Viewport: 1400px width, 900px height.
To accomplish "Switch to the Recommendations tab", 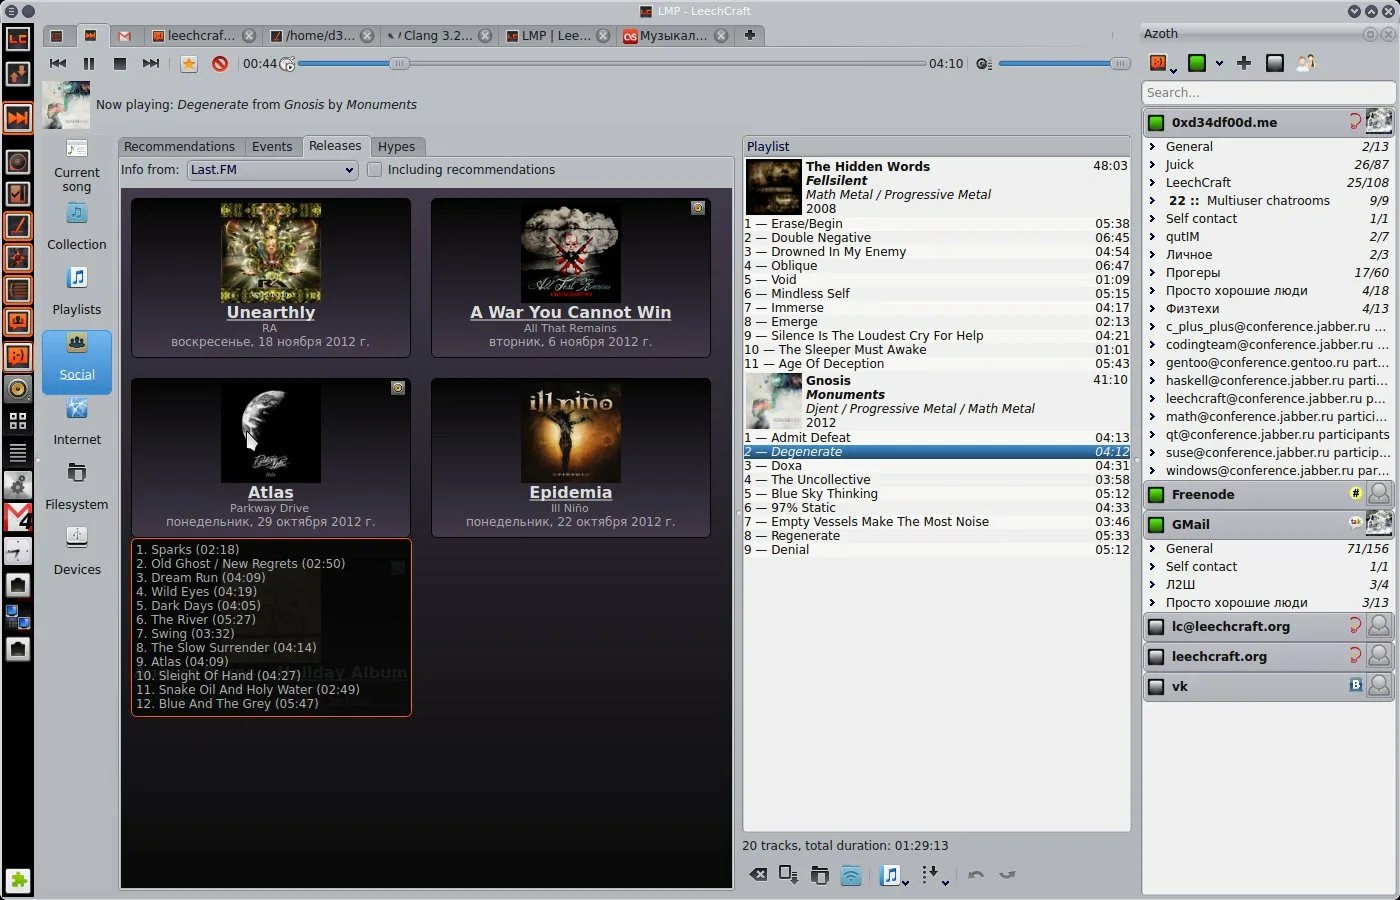I will [179, 146].
